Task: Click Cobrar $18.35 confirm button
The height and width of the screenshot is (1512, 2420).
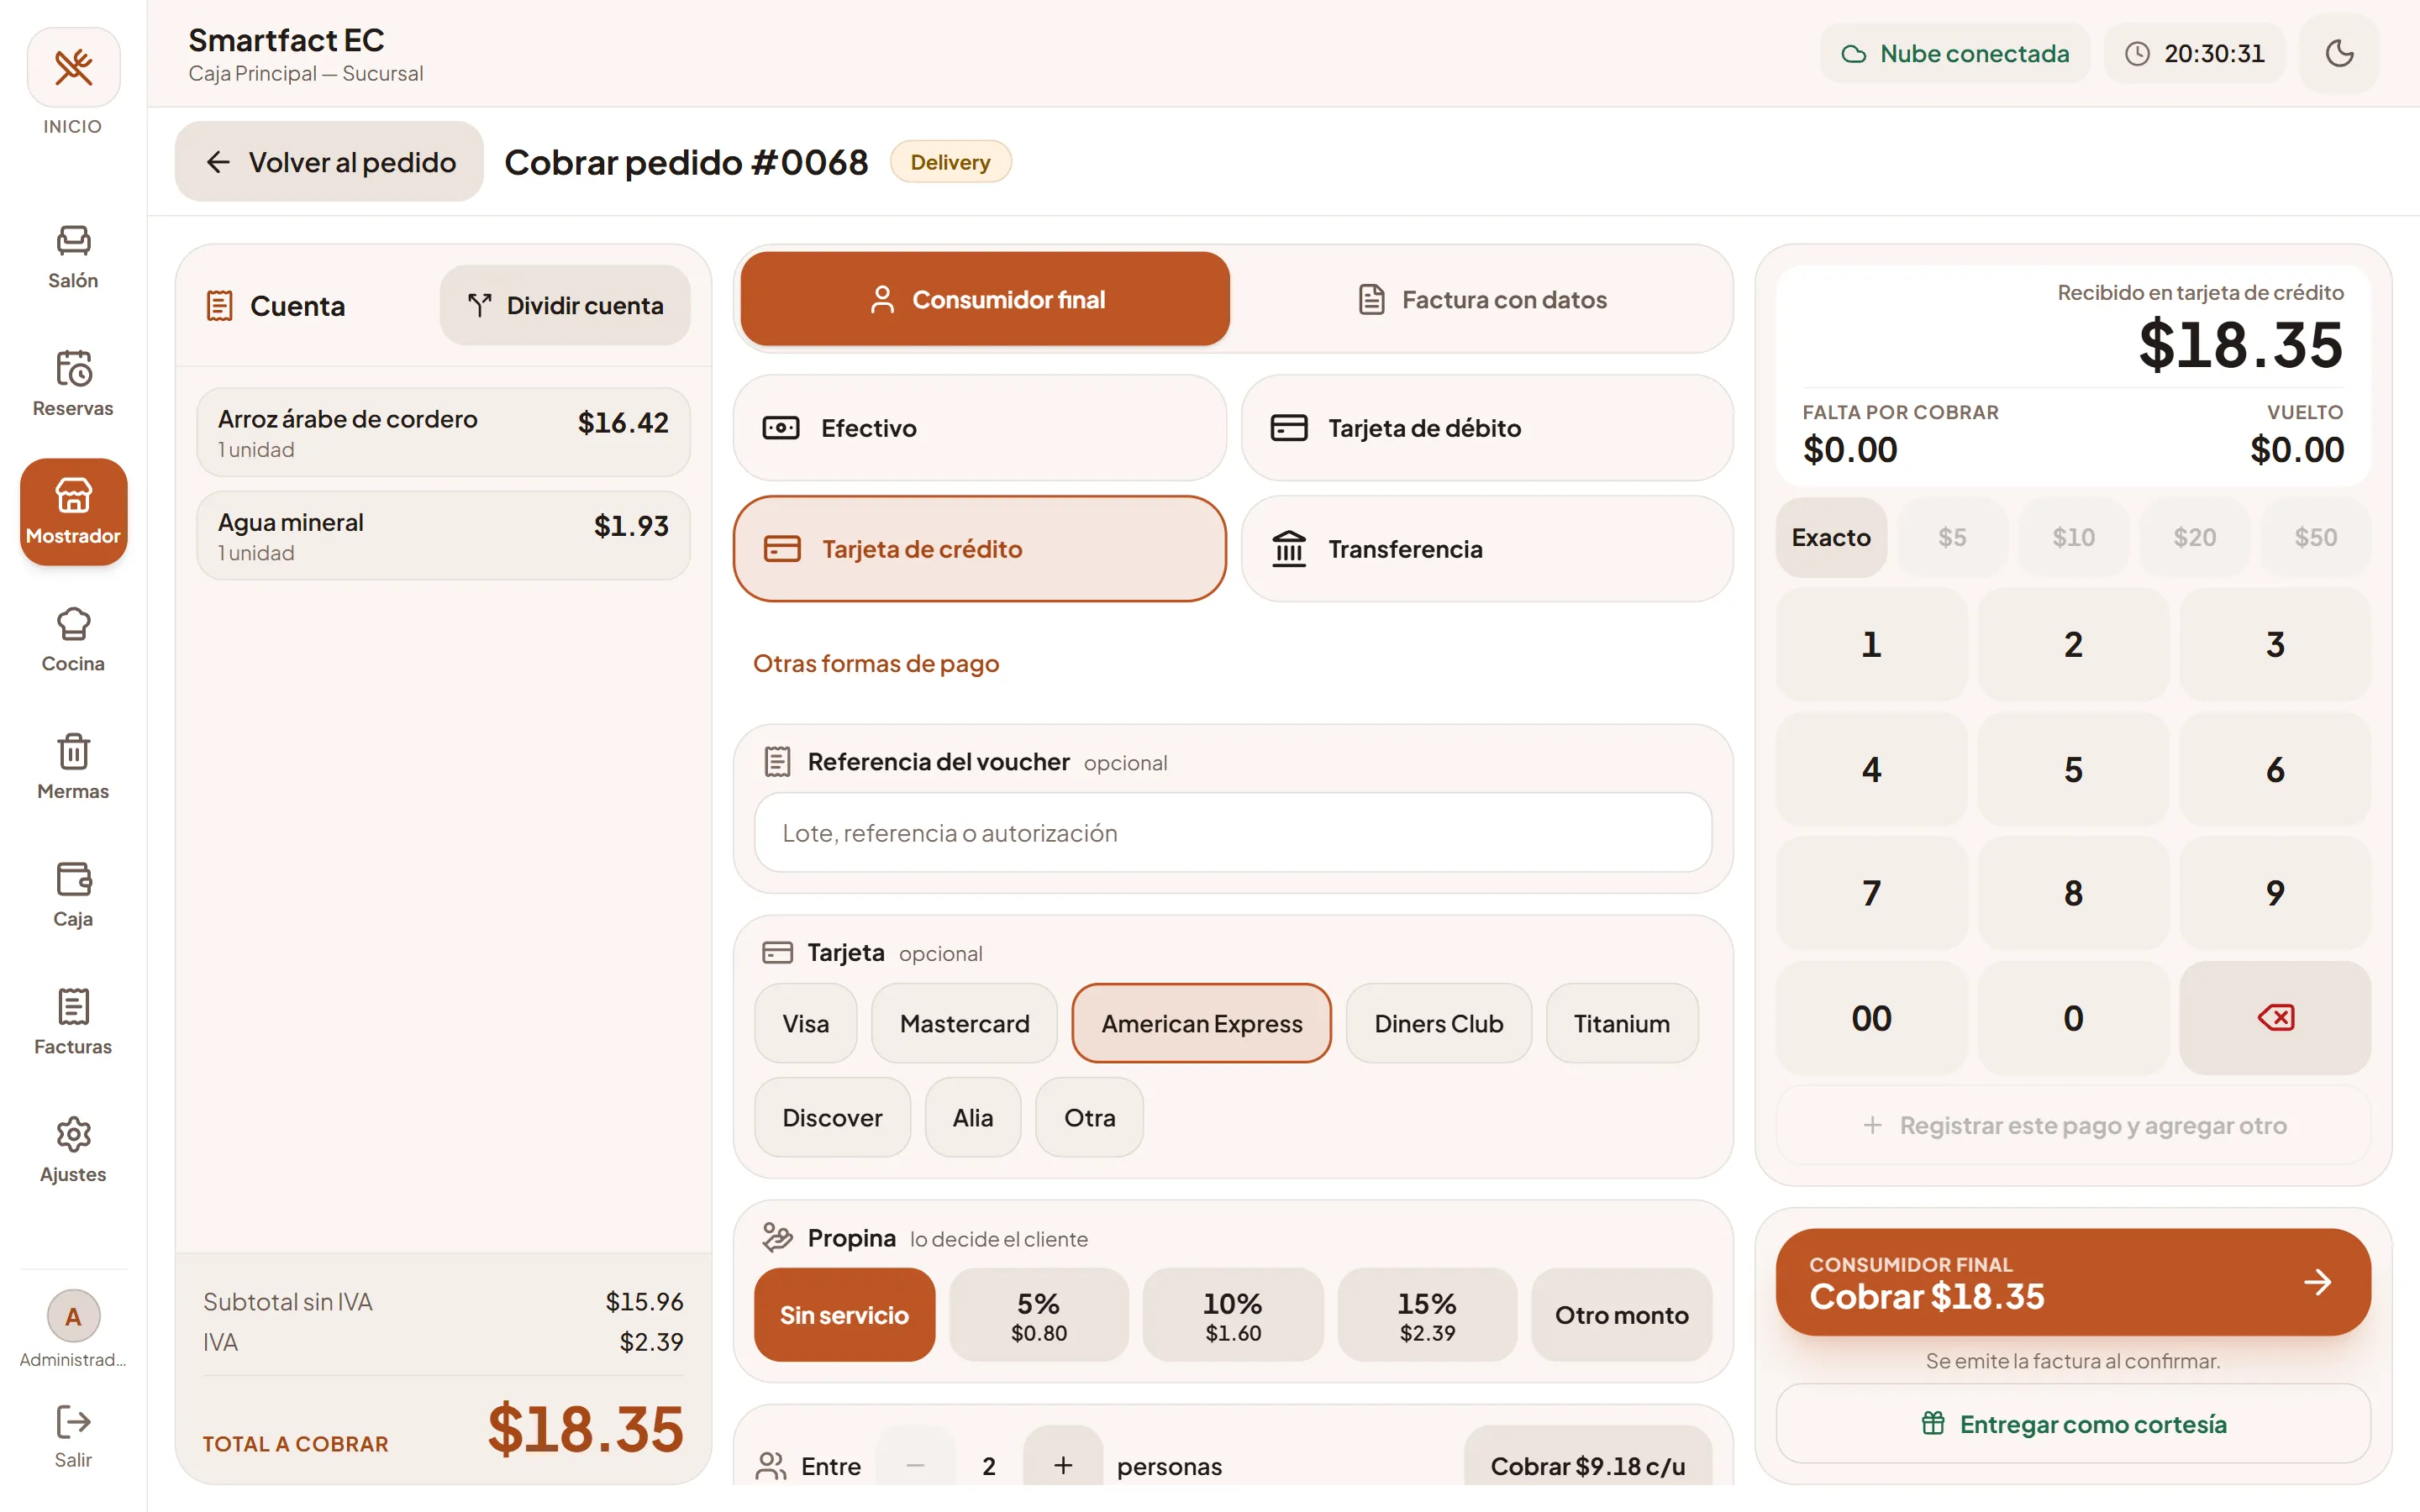Action: (2073, 1282)
